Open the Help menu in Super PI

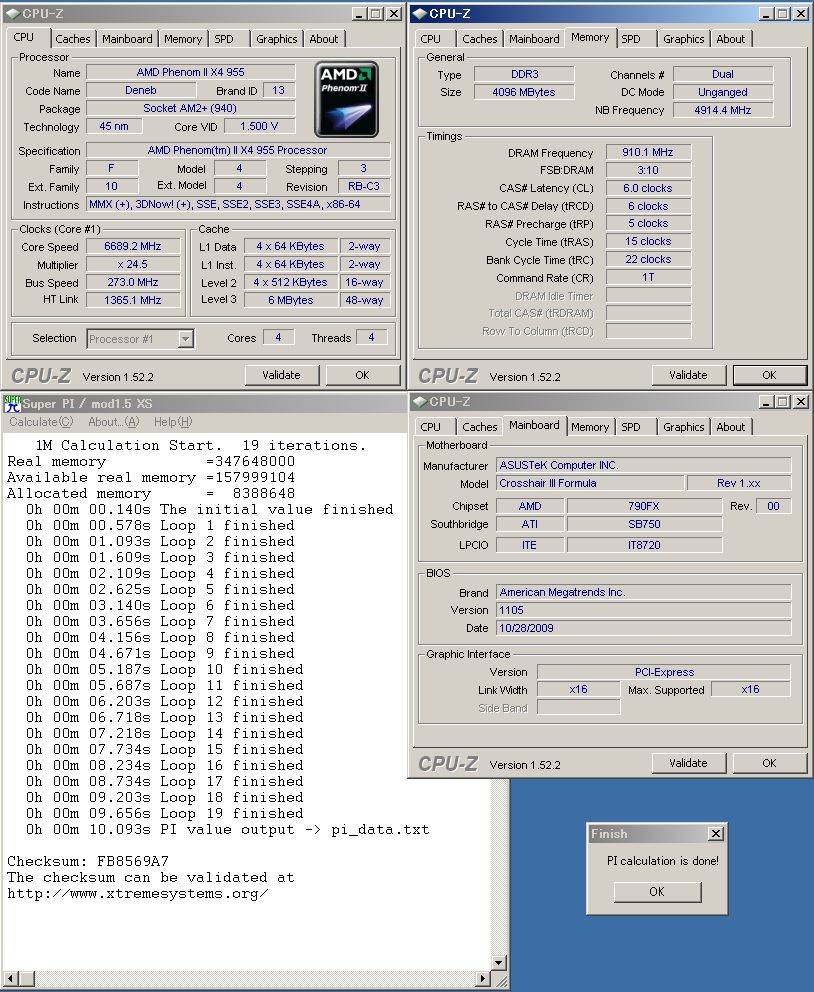[173, 422]
